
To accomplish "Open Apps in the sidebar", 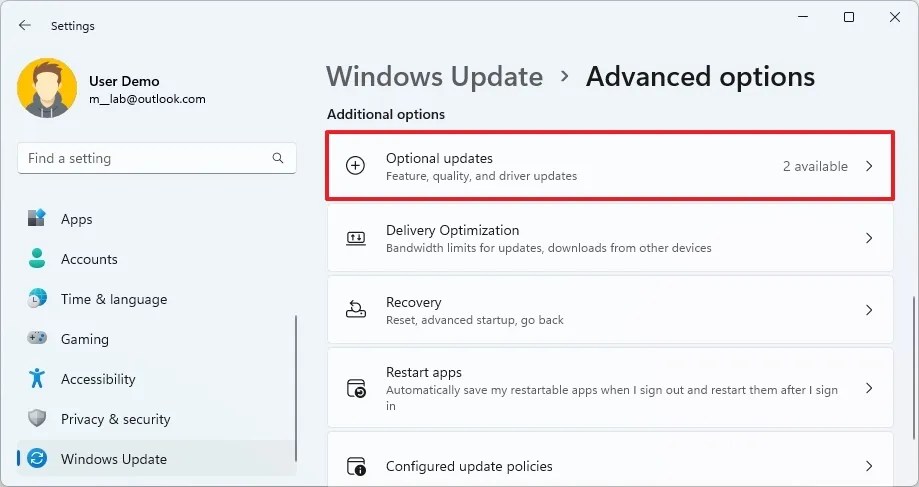I will (x=156, y=219).
